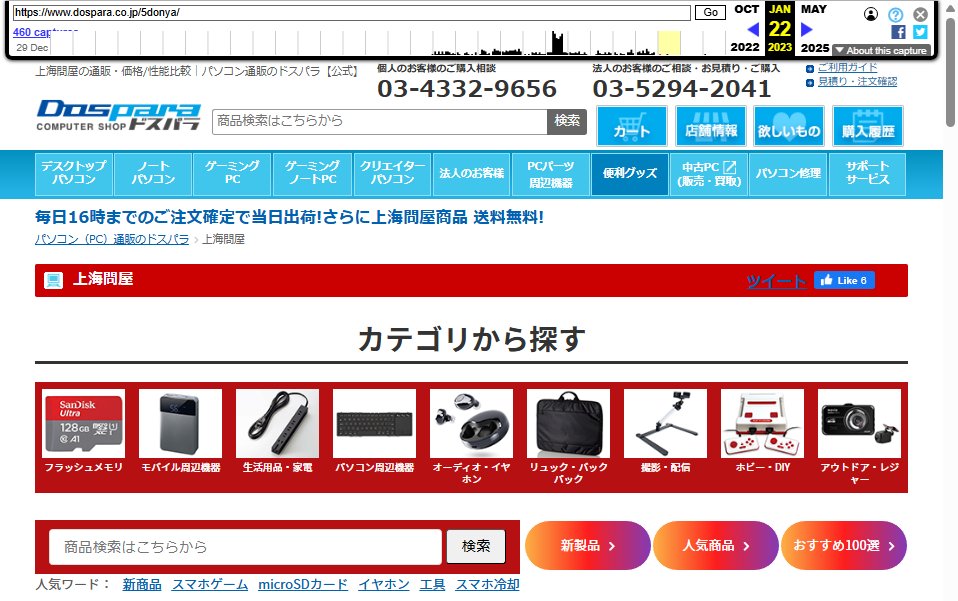Select PCパーツ周辺機器 nav tab
Viewport: 958px width, 601px height.
(550, 174)
